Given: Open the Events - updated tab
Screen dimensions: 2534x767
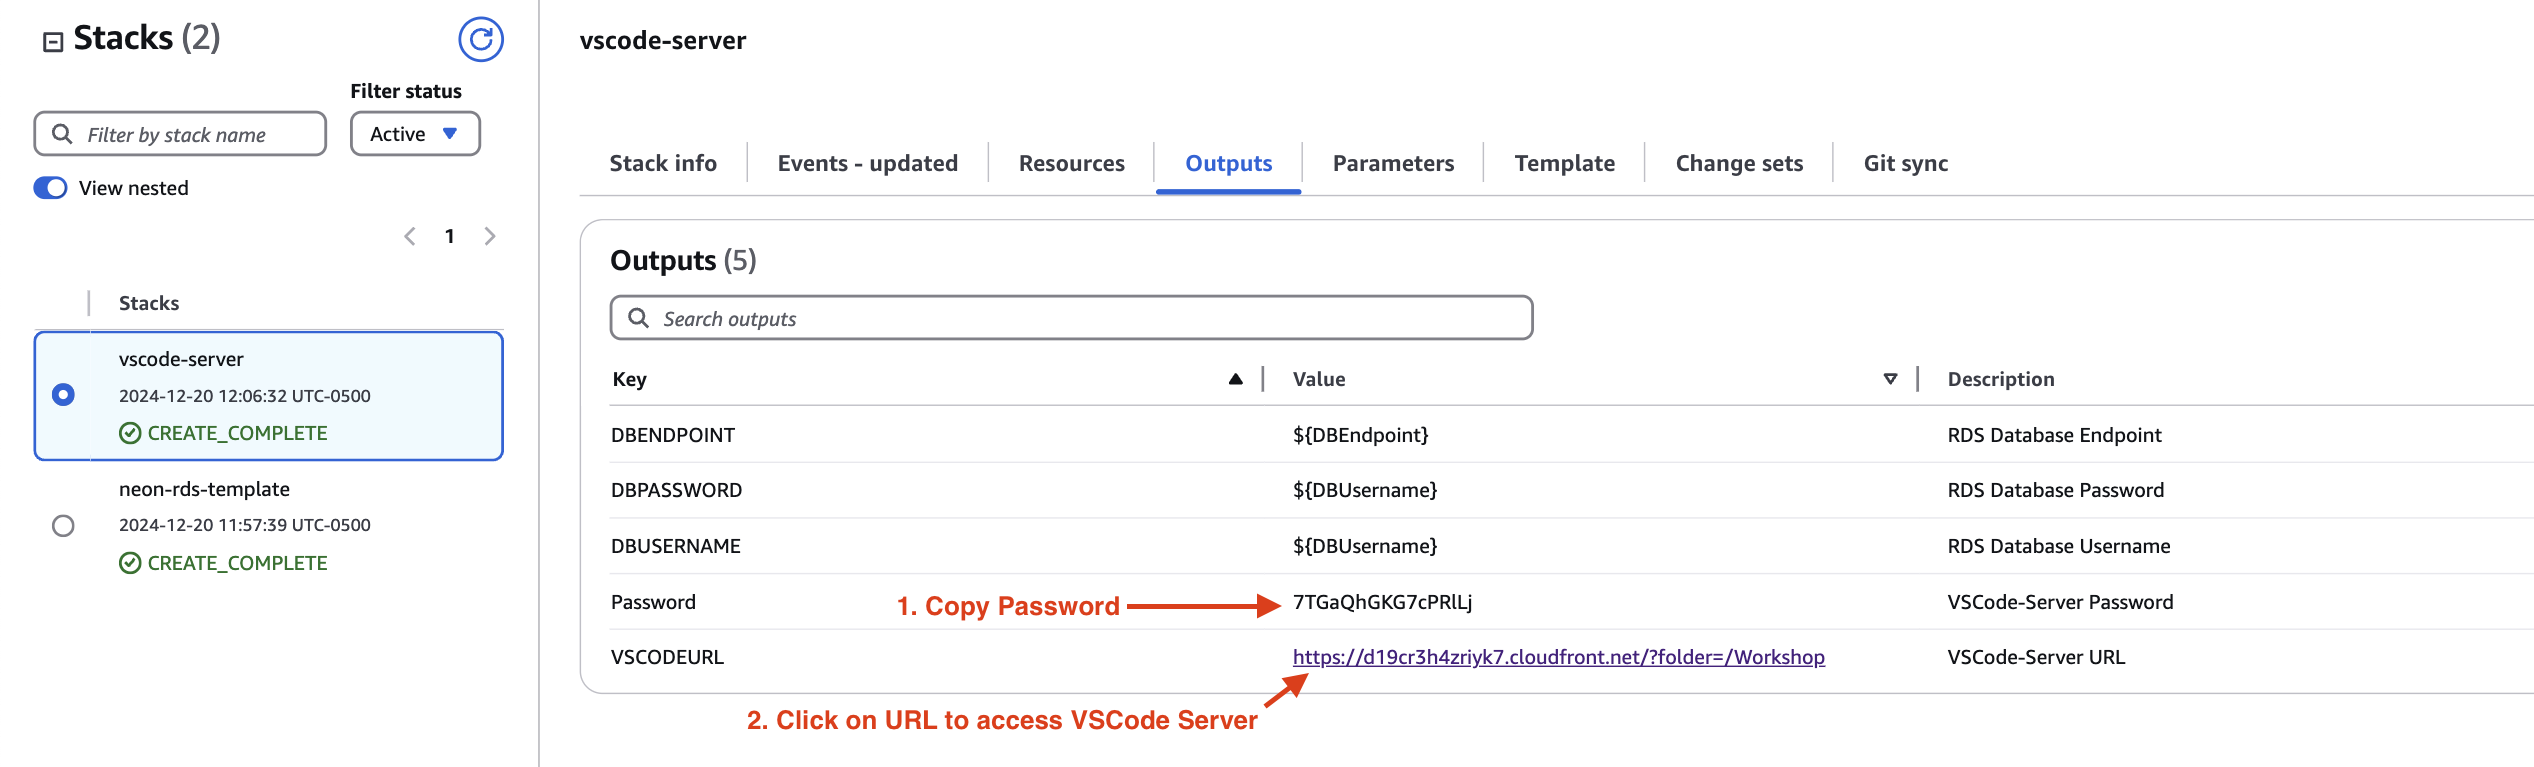Looking at the screenshot, I should pyautogui.click(x=867, y=162).
